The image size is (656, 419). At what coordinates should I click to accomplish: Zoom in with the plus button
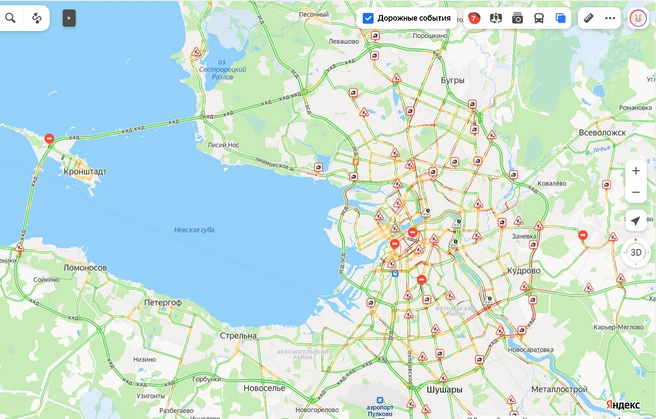[x=636, y=171]
